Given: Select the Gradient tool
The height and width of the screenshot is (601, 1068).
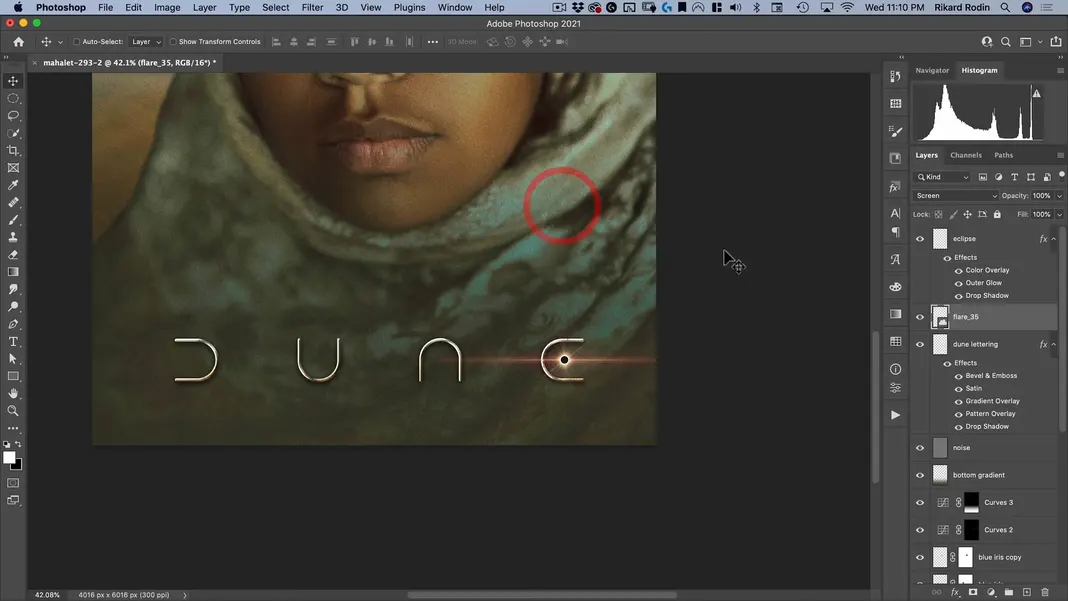Looking at the screenshot, I should click(13, 272).
